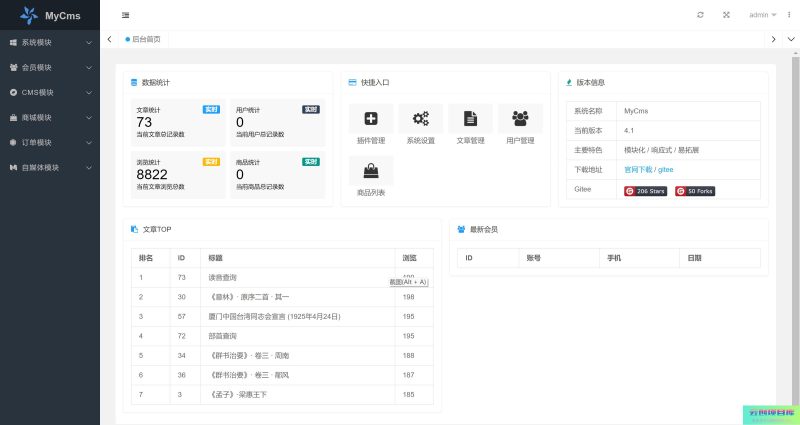The image size is (800, 425).
Task: Click the 浏览统计 card showing 8822
Action: coord(178,175)
